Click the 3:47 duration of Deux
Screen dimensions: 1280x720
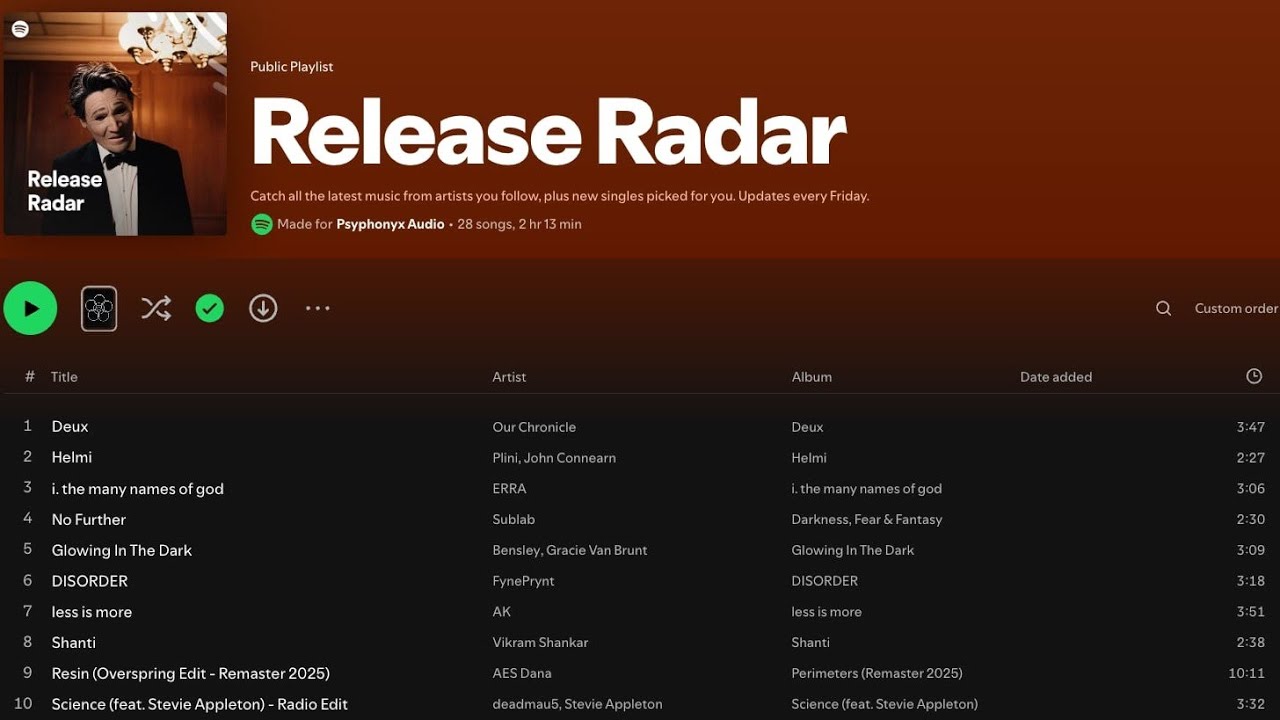(1251, 427)
